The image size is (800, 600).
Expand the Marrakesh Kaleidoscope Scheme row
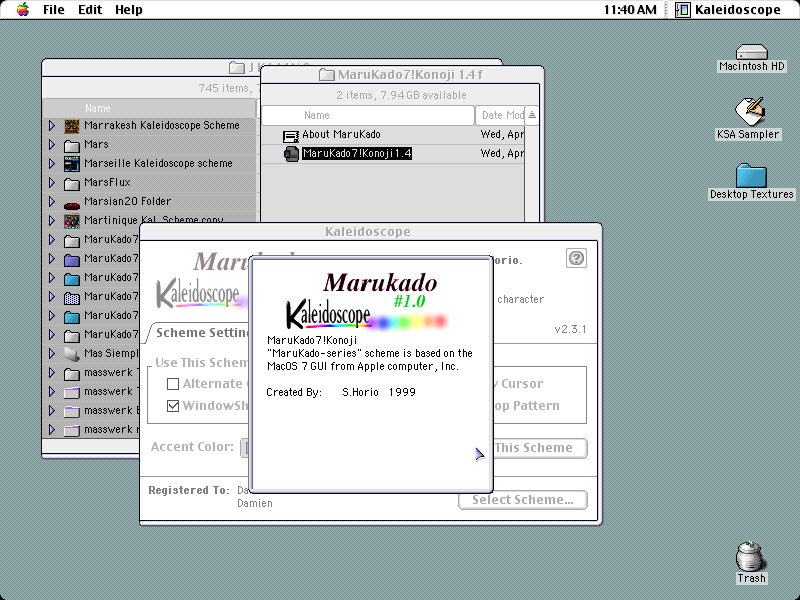pyautogui.click(x=52, y=126)
